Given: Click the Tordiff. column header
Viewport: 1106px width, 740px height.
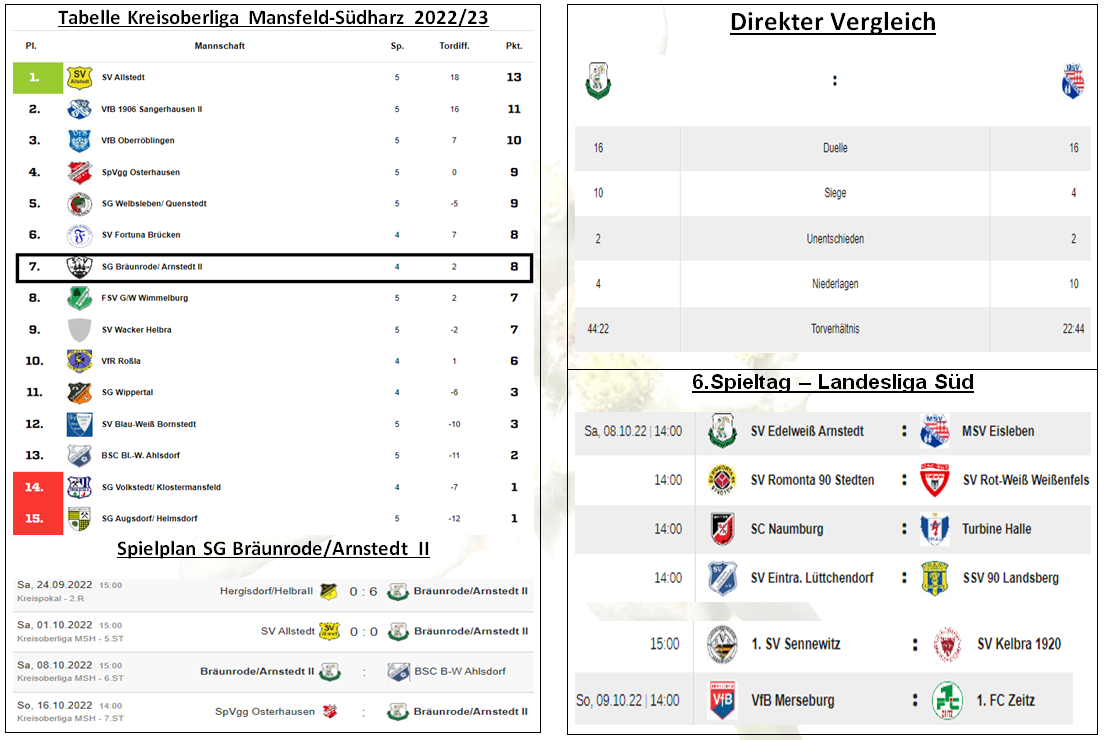Looking at the screenshot, I should pos(454,46).
